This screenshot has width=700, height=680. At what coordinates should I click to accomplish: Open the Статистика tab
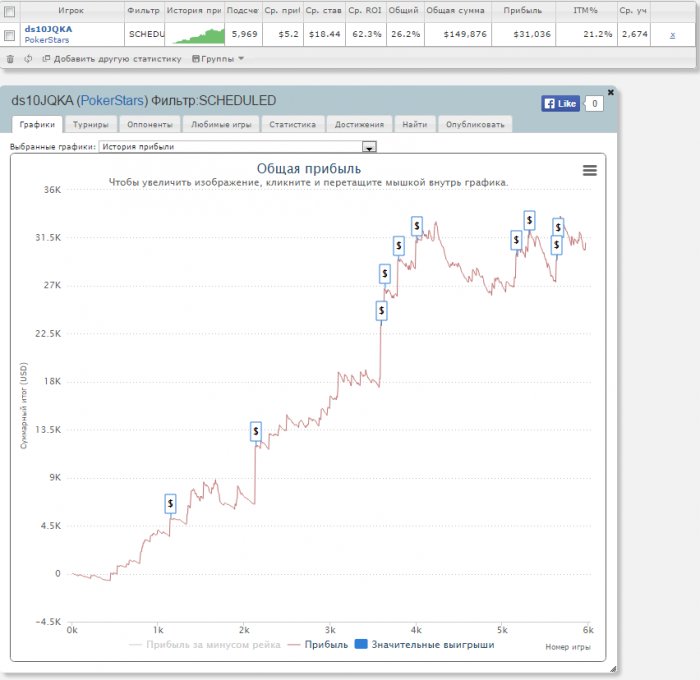tap(293, 125)
